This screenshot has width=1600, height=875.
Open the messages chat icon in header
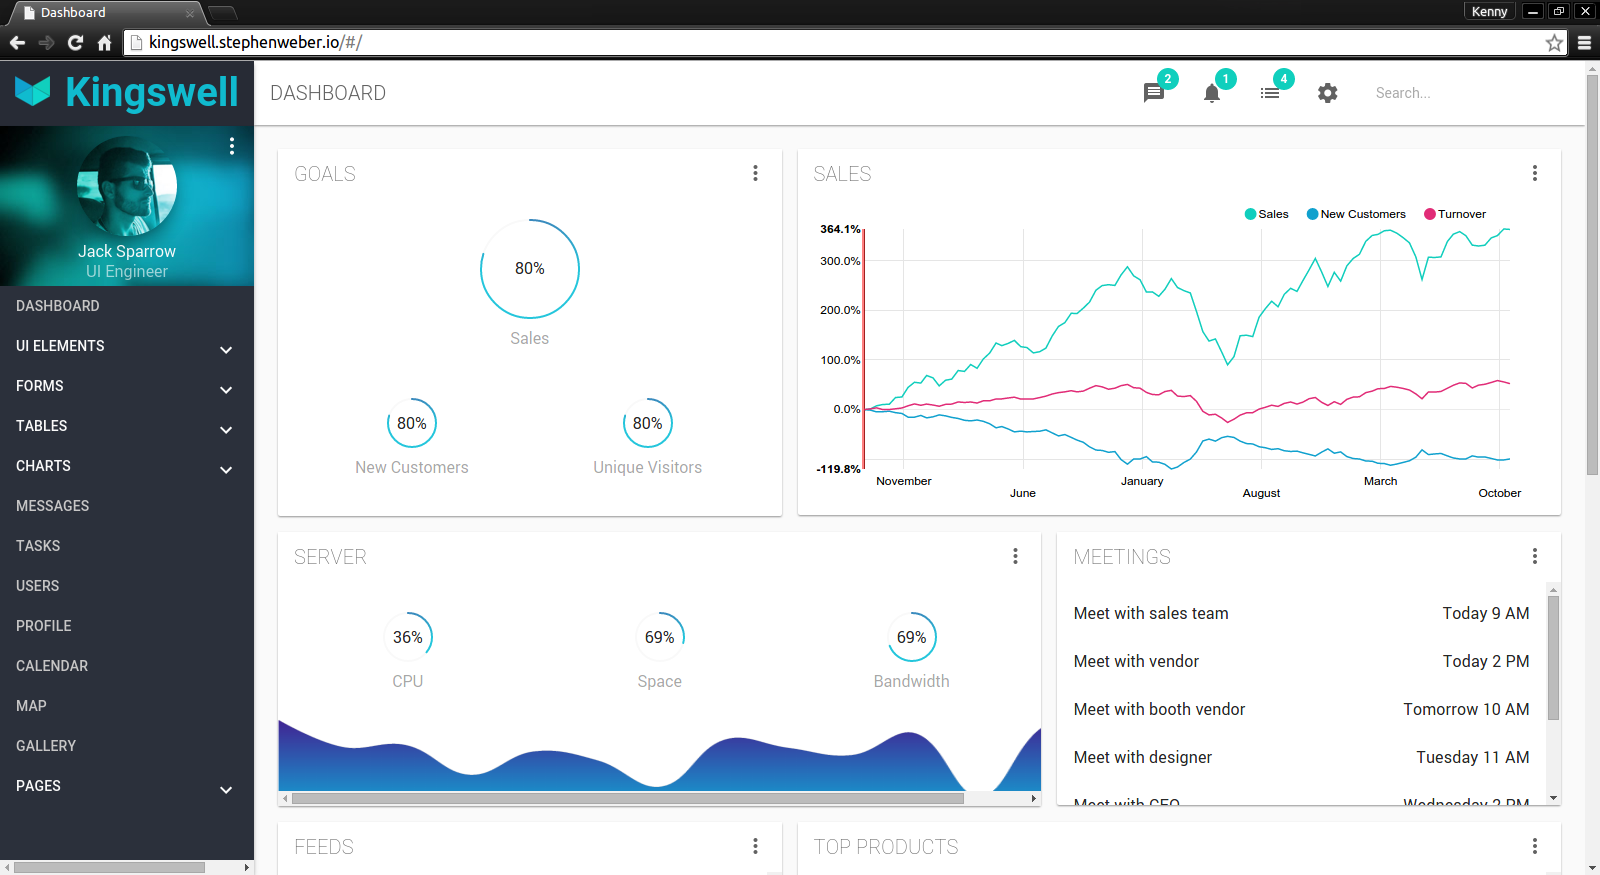[x=1154, y=93]
